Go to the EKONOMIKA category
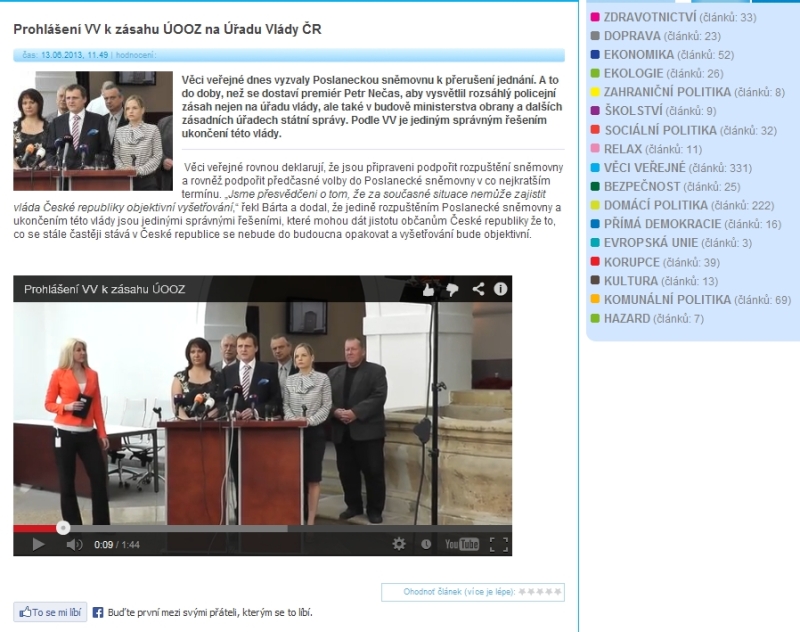The image size is (800, 632). tap(639, 54)
